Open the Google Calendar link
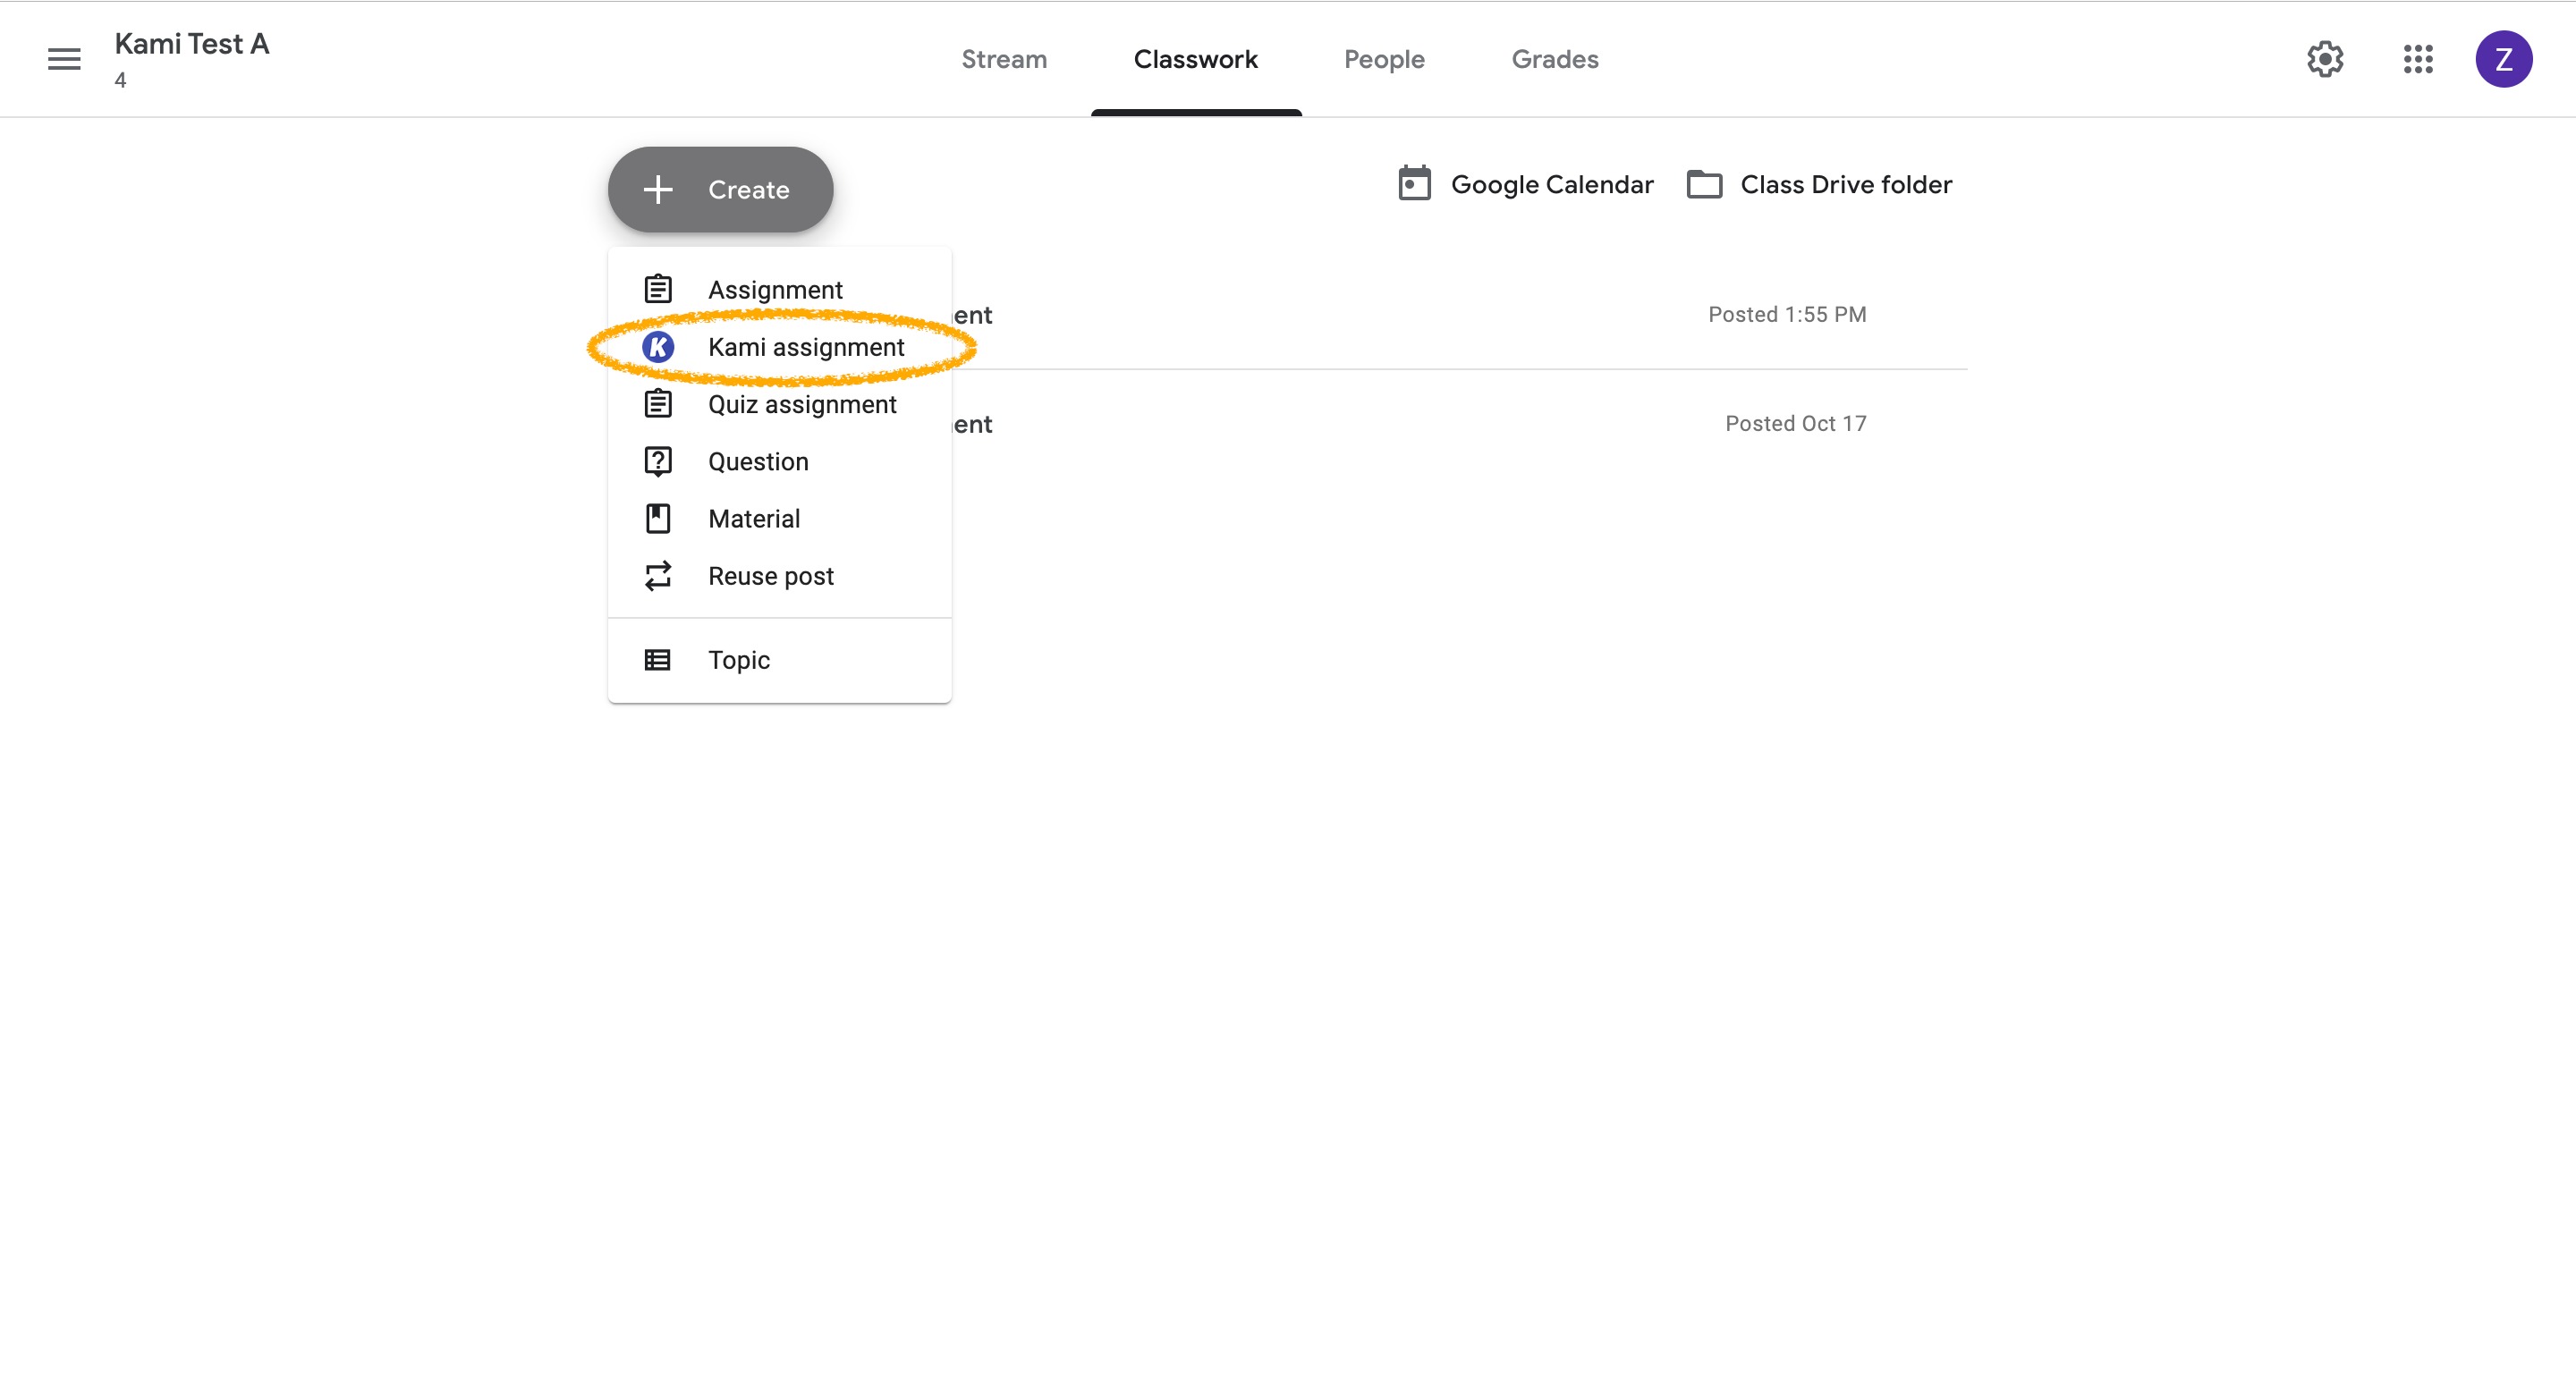 (x=1551, y=184)
